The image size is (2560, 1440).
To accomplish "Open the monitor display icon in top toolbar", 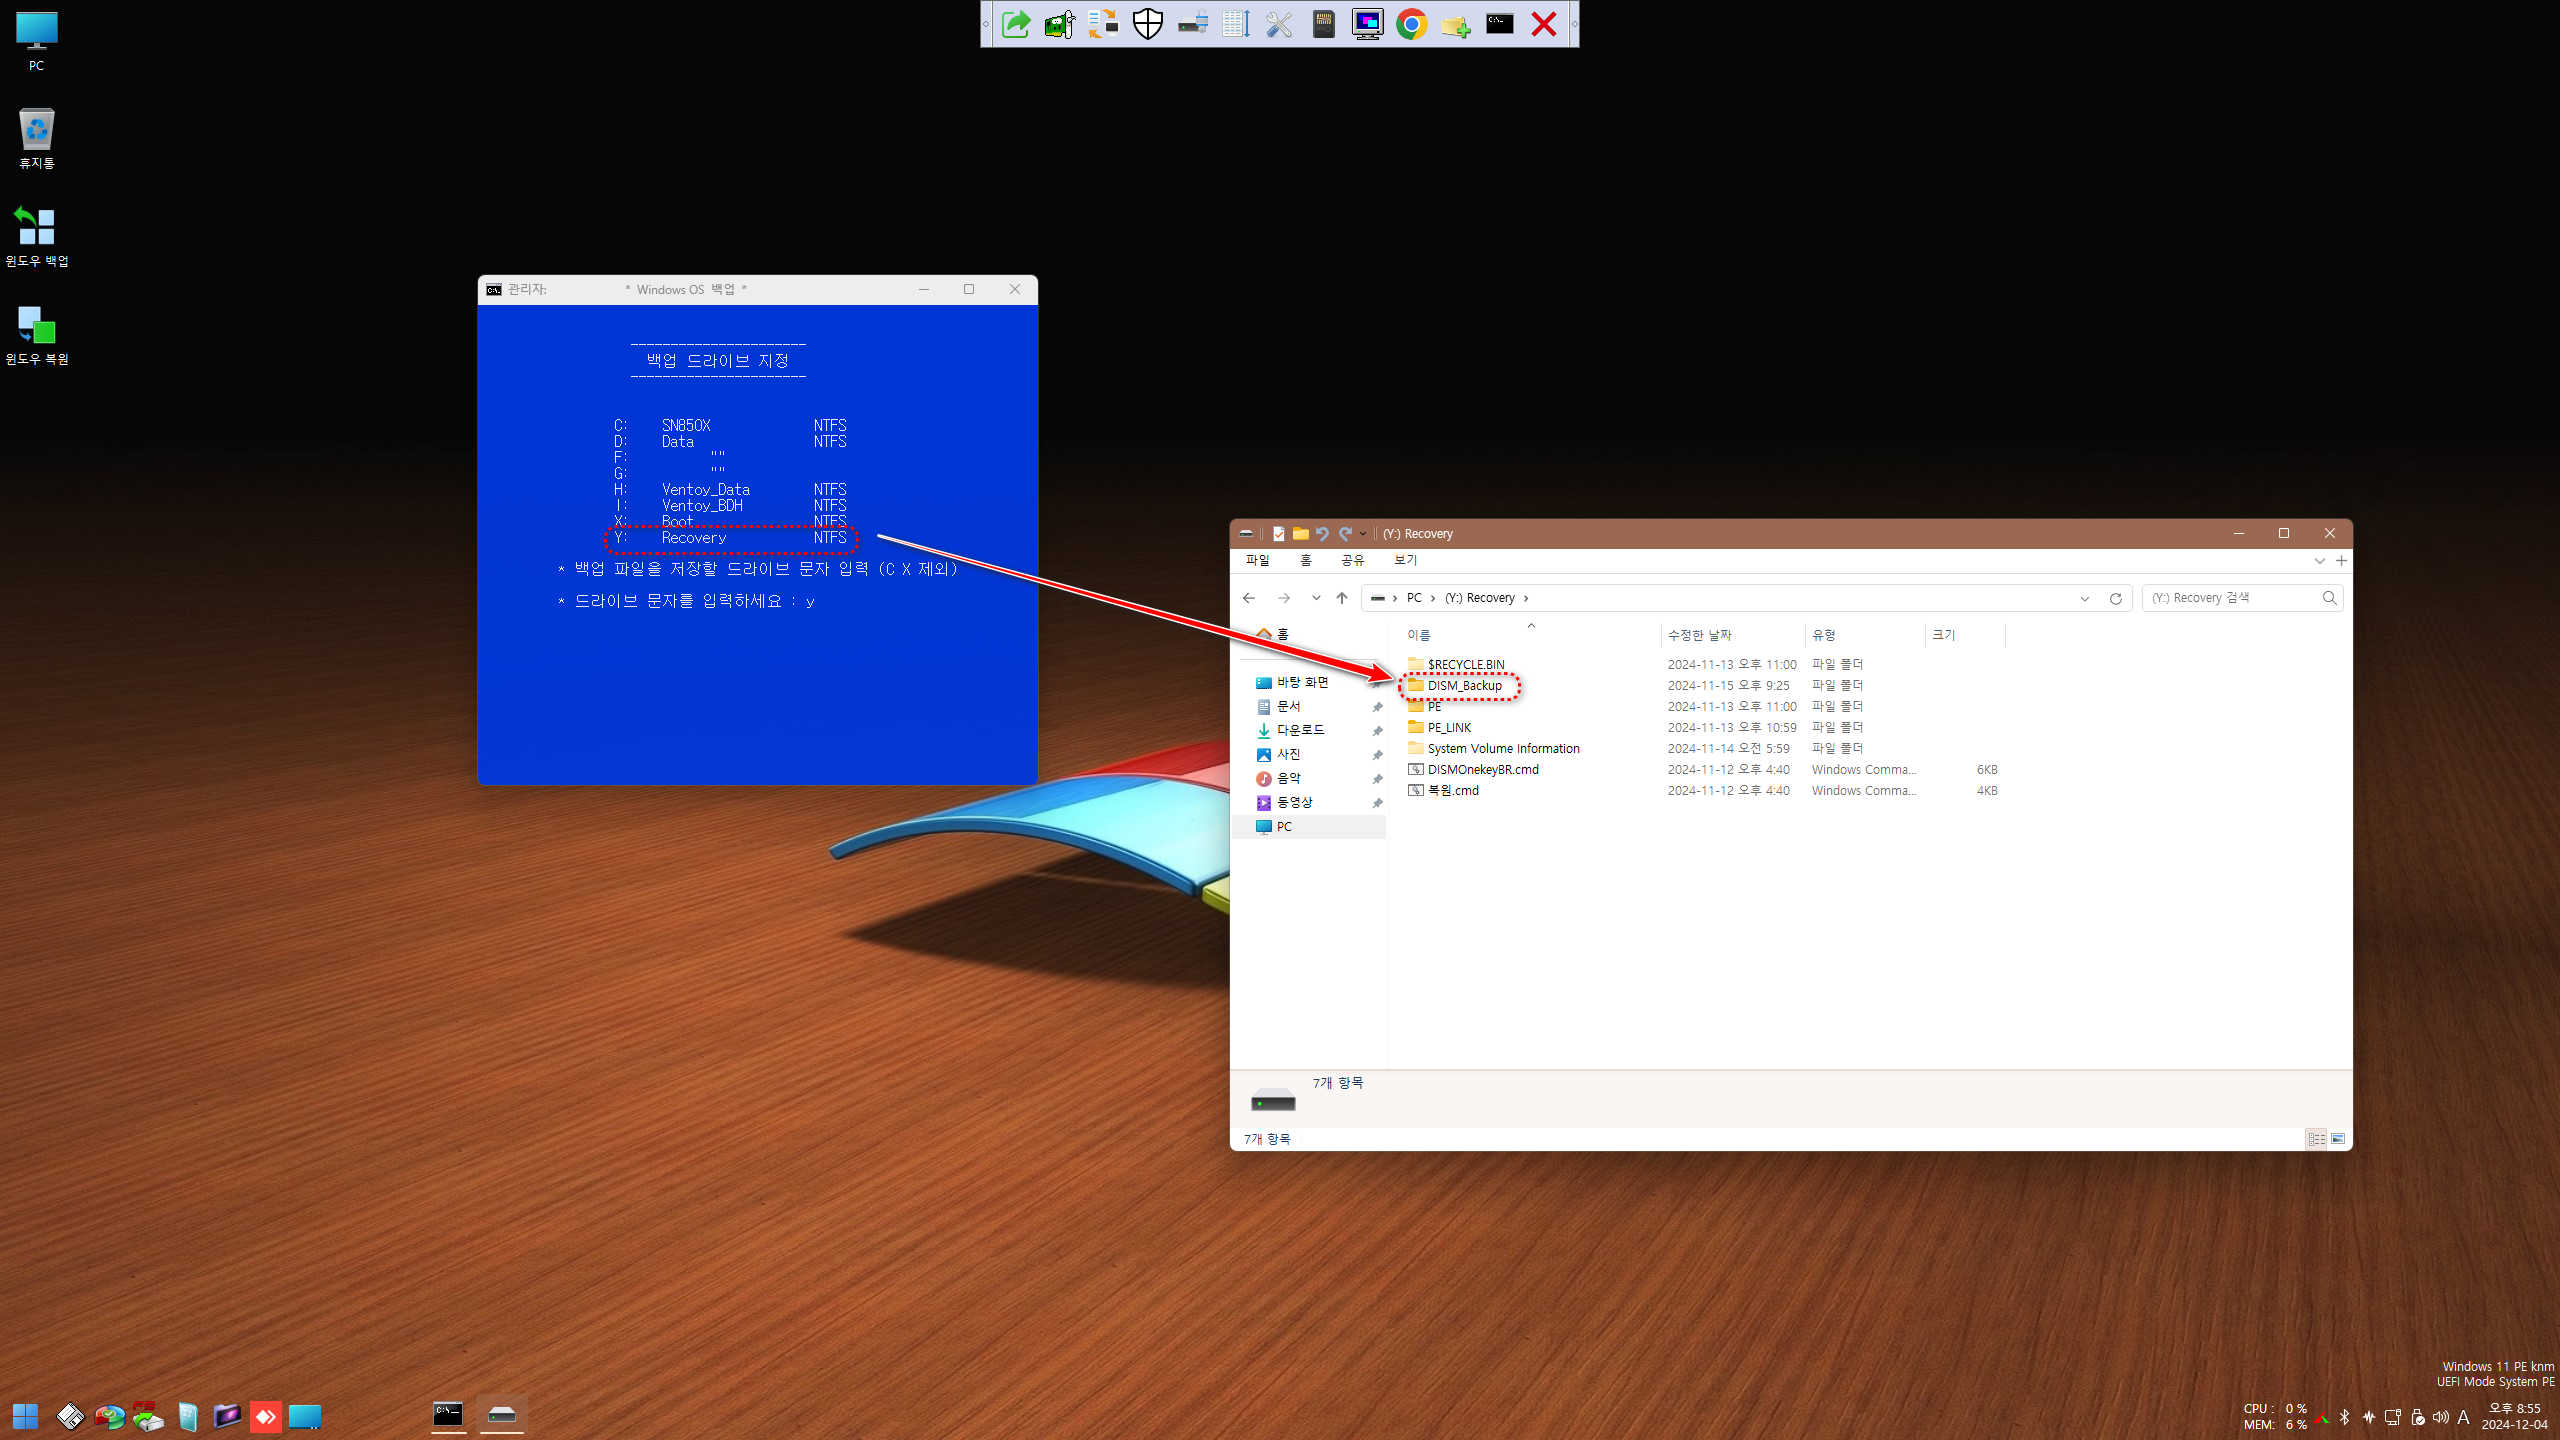I will (1368, 24).
